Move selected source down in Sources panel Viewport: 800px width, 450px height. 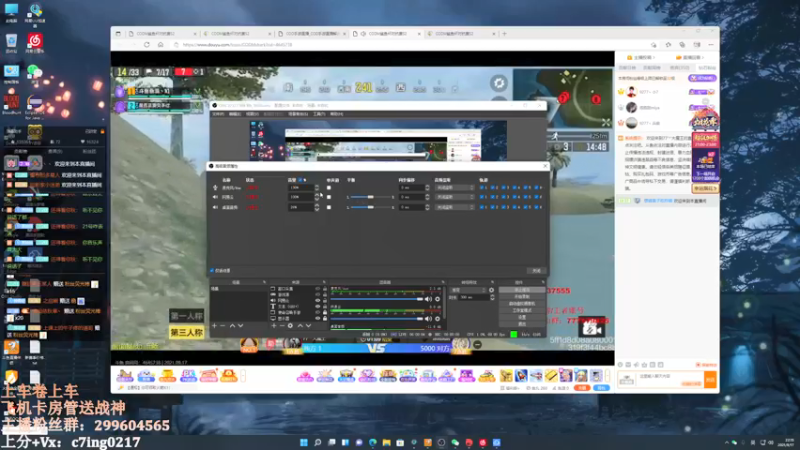pyautogui.click(x=308, y=326)
